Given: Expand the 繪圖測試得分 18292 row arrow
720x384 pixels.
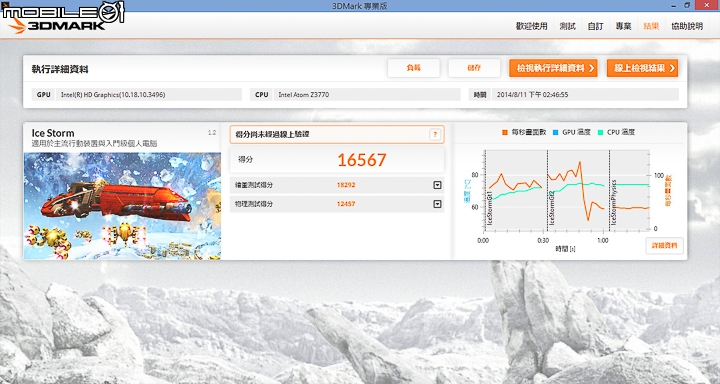Looking at the screenshot, I should pyautogui.click(x=437, y=185).
